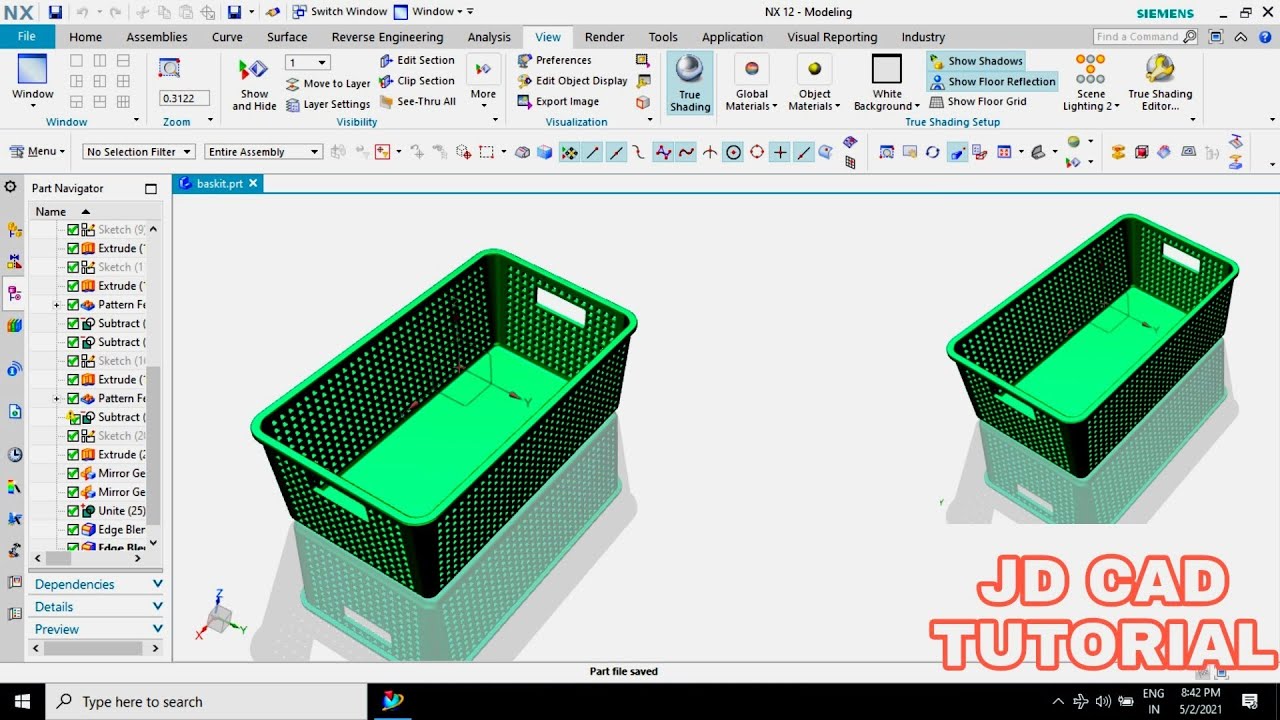Open the Analysis ribbon tab
This screenshot has width=1280, height=720.
(x=489, y=37)
